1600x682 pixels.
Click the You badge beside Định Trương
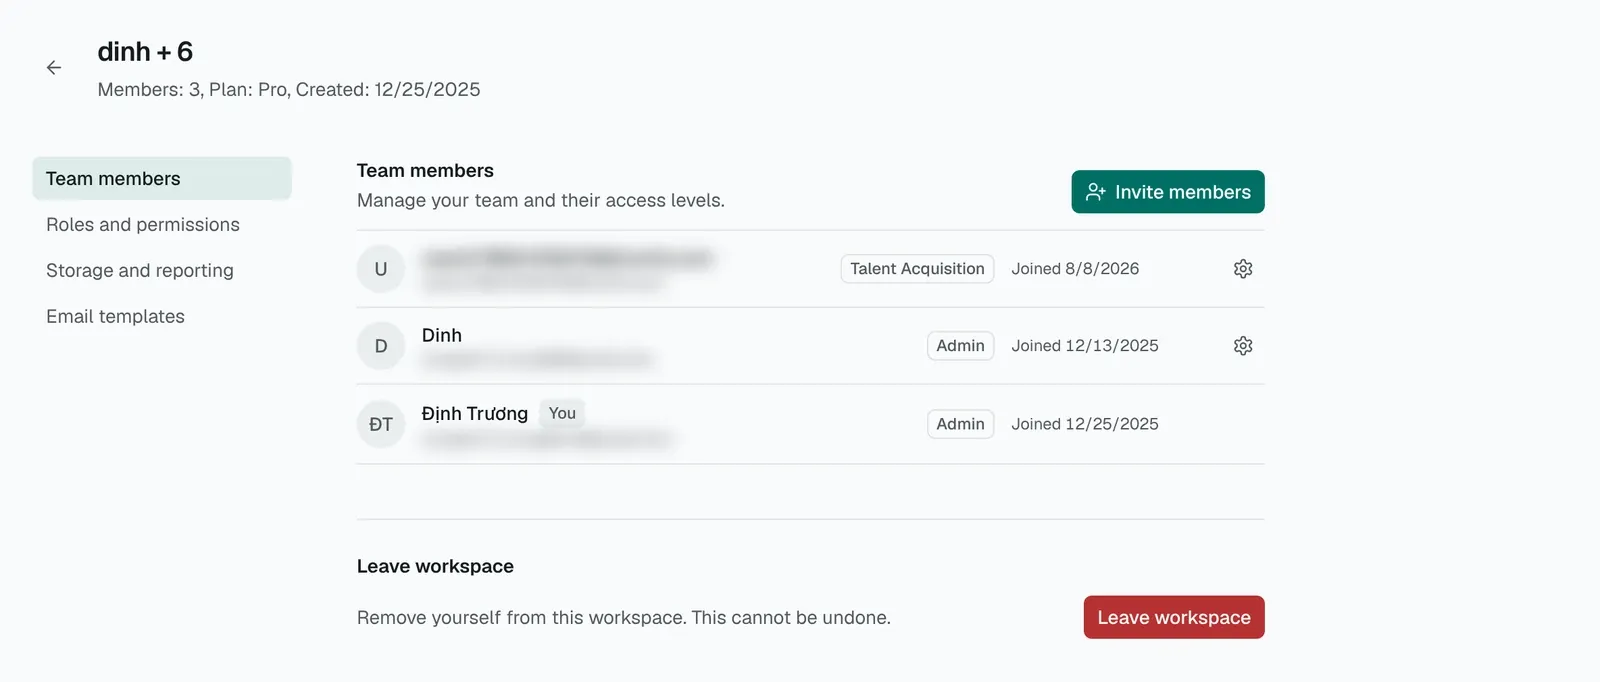pos(562,413)
